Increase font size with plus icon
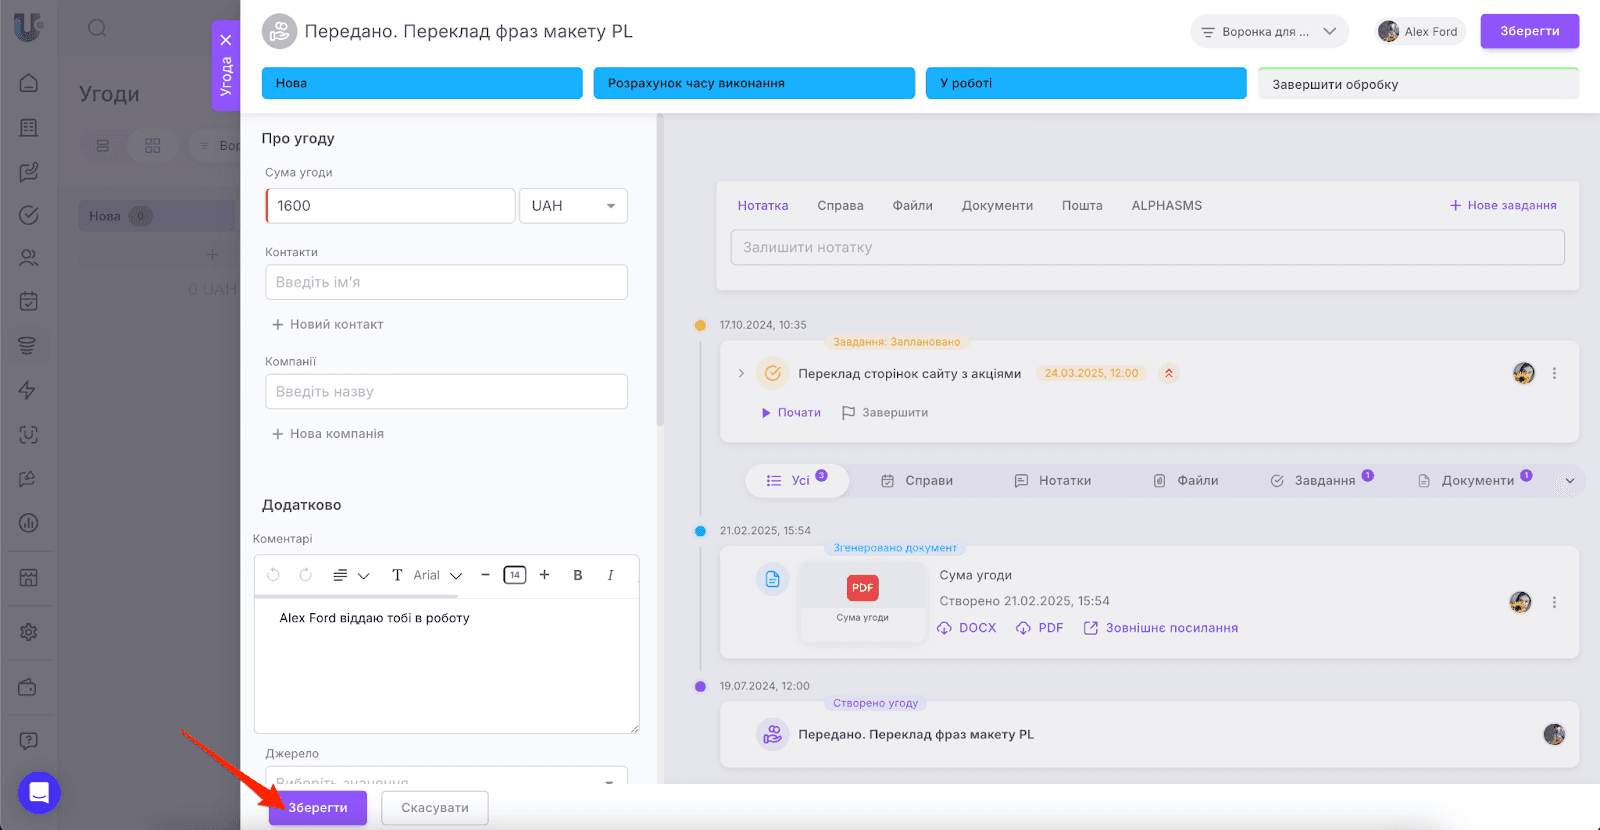This screenshot has height=830, width=1600. pos(544,575)
